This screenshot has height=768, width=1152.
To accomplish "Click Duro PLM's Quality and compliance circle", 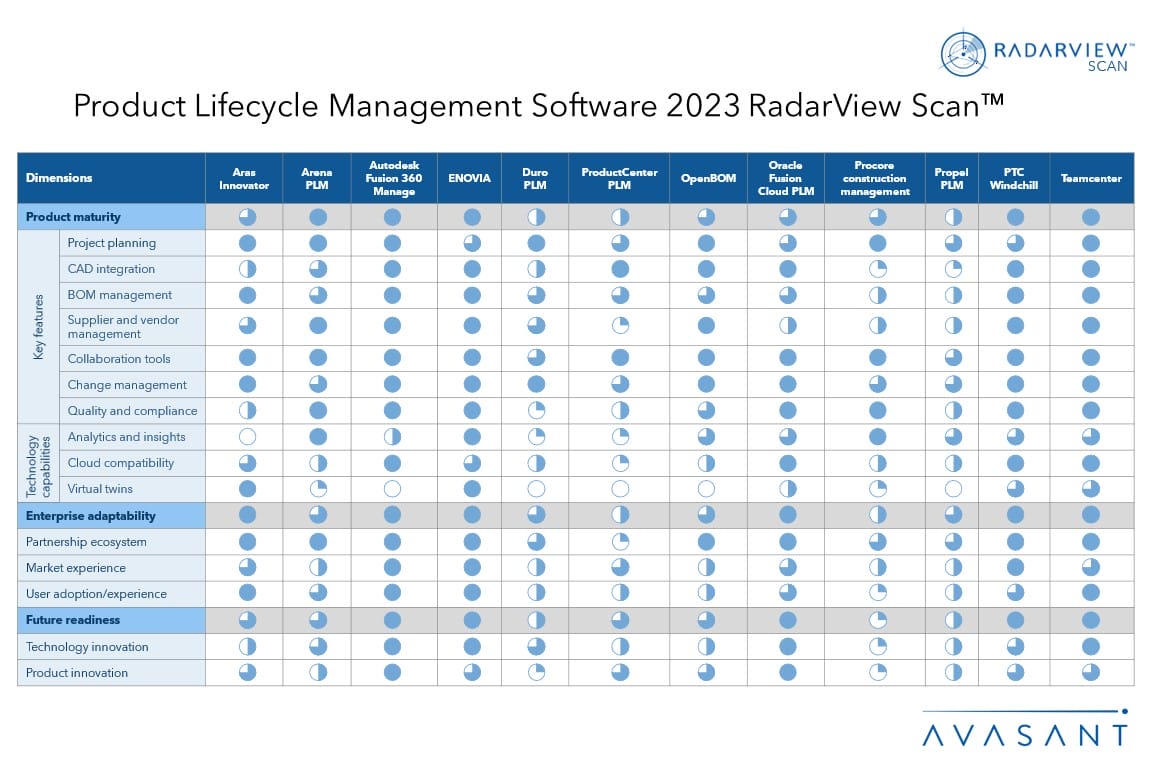I will tap(536, 411).
